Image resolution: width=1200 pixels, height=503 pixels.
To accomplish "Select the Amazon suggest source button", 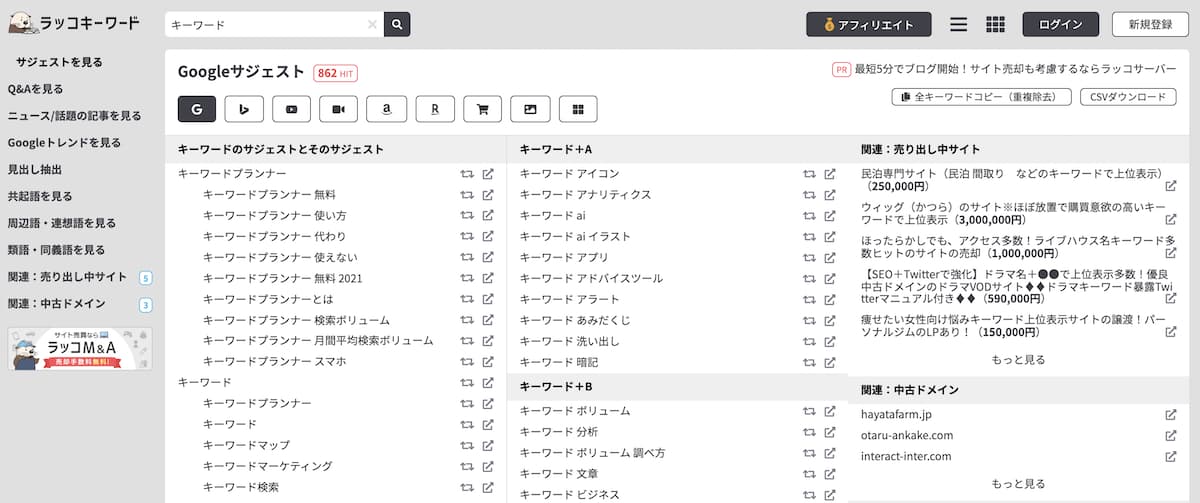I will (x=387, y=108).
